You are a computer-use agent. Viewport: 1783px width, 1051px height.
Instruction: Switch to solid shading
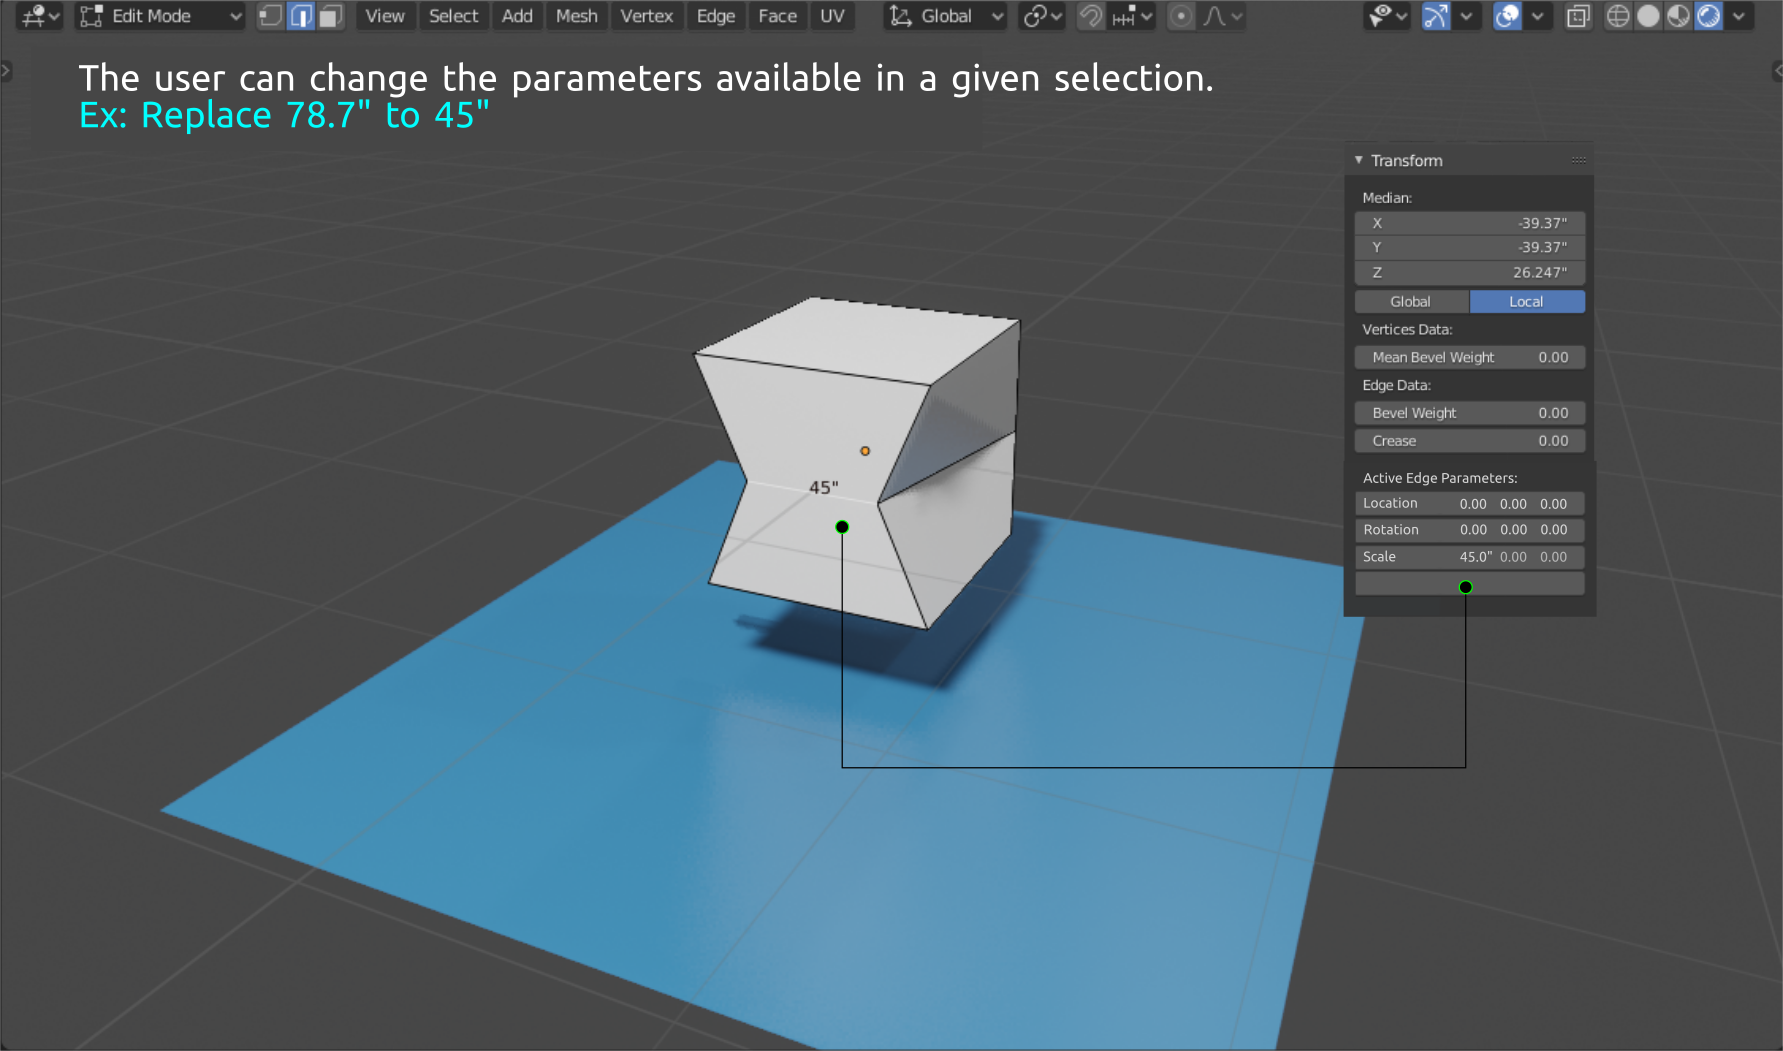(1648, 16)
